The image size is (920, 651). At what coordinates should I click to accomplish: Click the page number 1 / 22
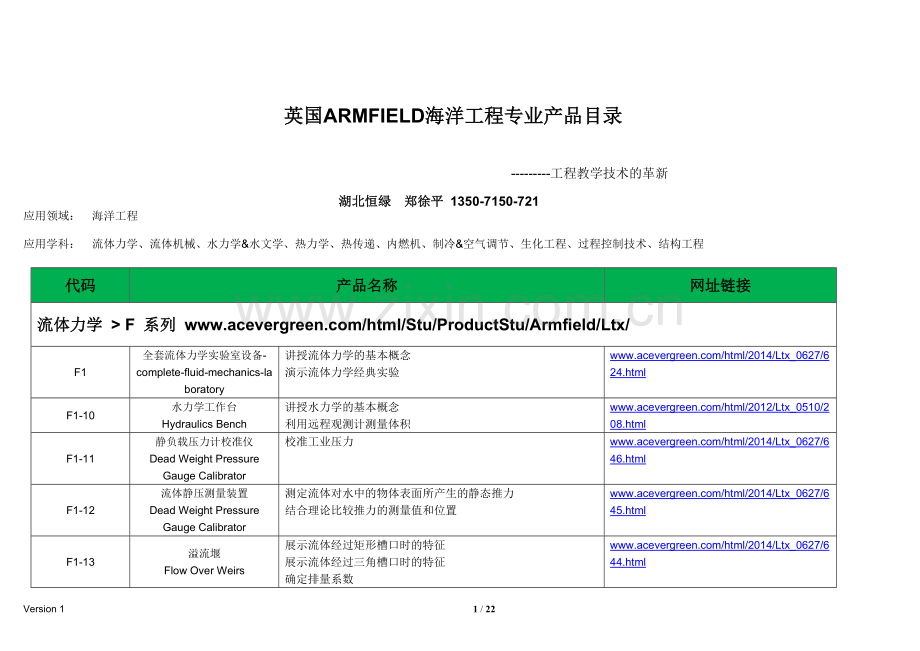click(484, 609)
